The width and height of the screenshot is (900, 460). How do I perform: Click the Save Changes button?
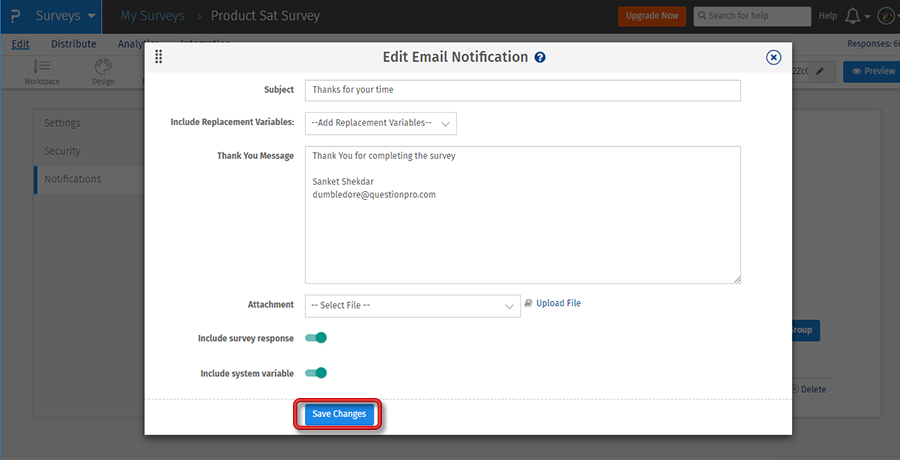click(339, 414)
